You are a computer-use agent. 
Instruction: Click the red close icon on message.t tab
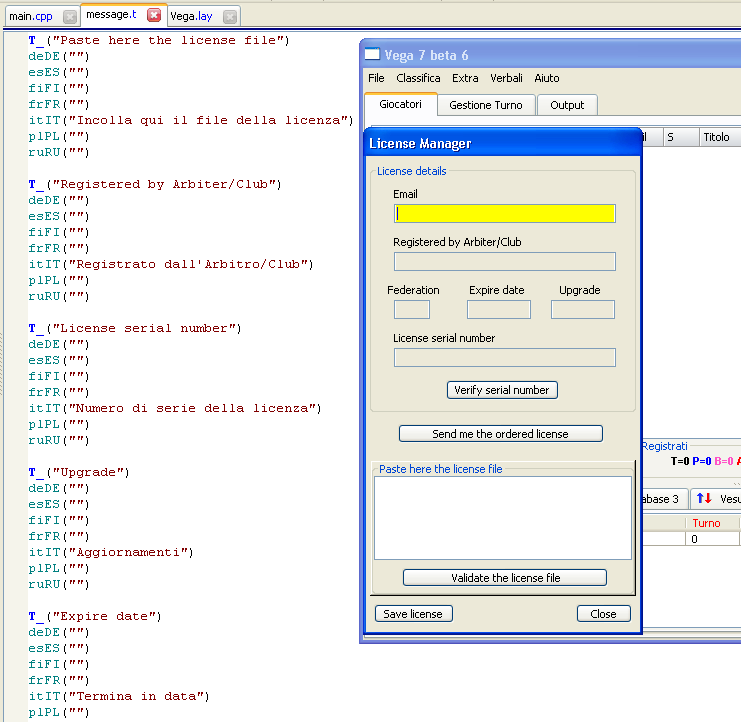tap(153, 15)
